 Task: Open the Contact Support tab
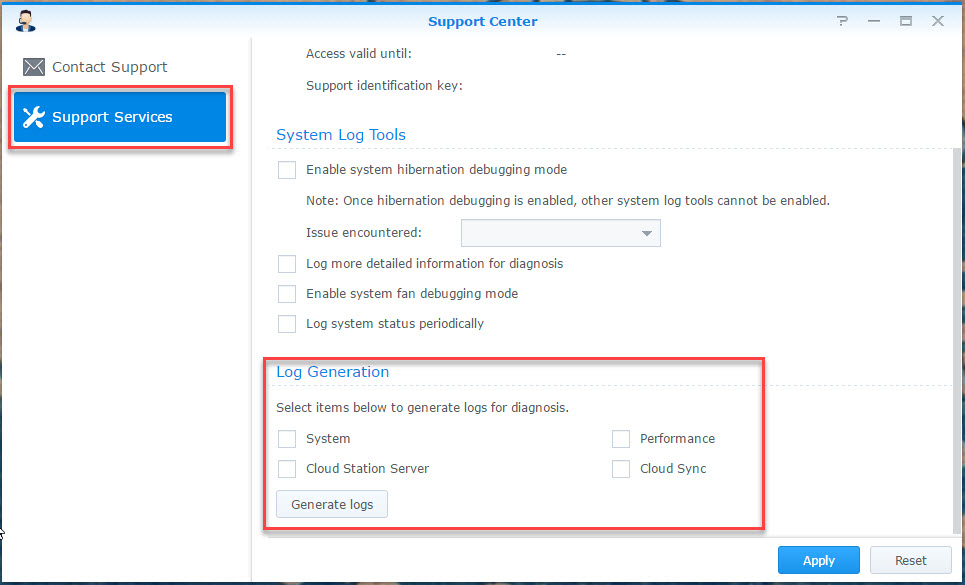click(110, 67)
